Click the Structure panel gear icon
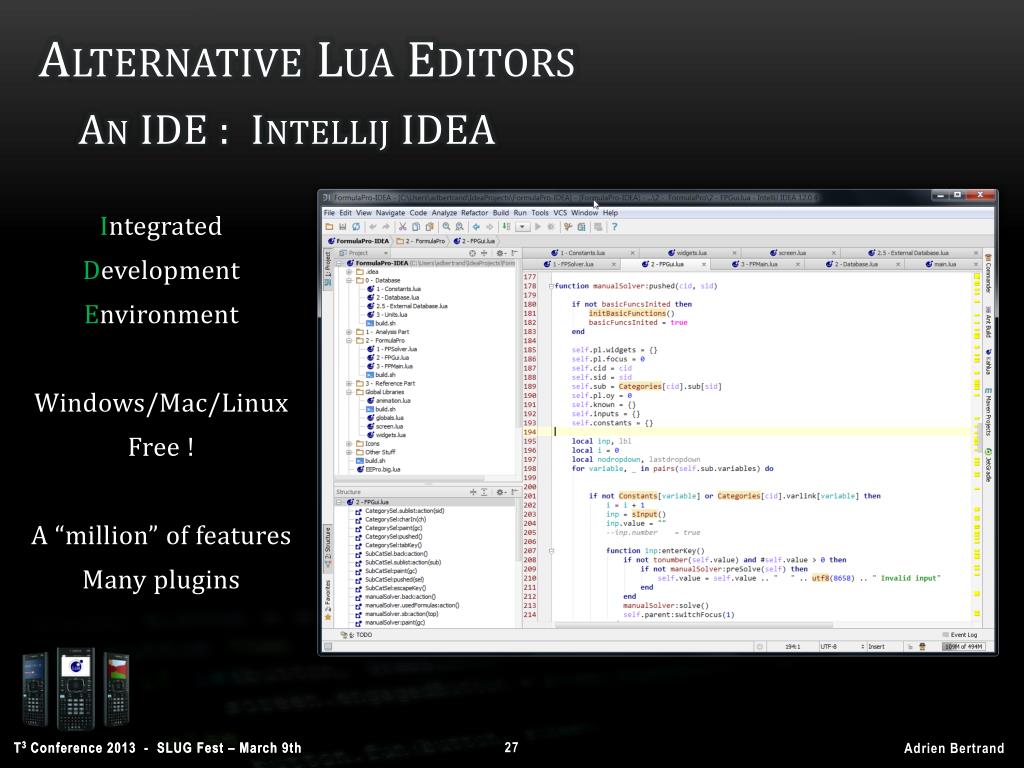The width and height of the screenshot is (1024, 768). pos(500,492)
